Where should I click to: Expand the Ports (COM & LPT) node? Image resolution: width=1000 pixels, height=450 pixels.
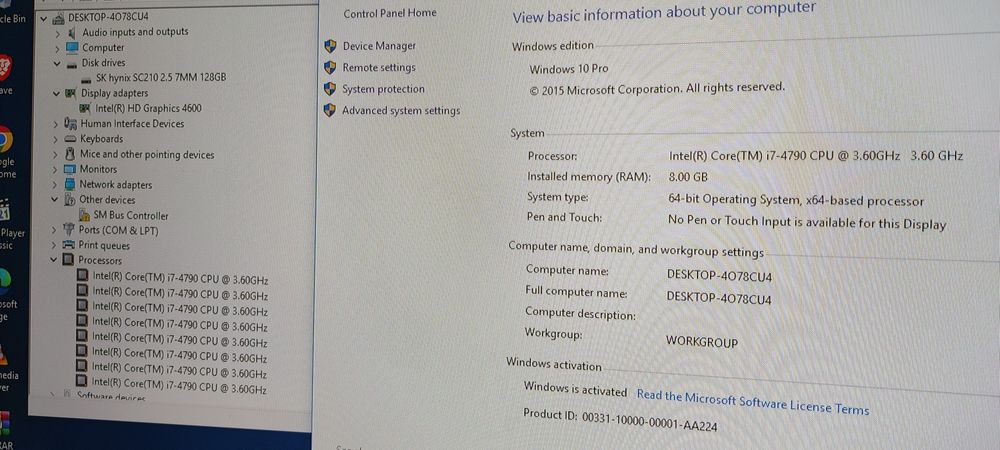(54, 231)
